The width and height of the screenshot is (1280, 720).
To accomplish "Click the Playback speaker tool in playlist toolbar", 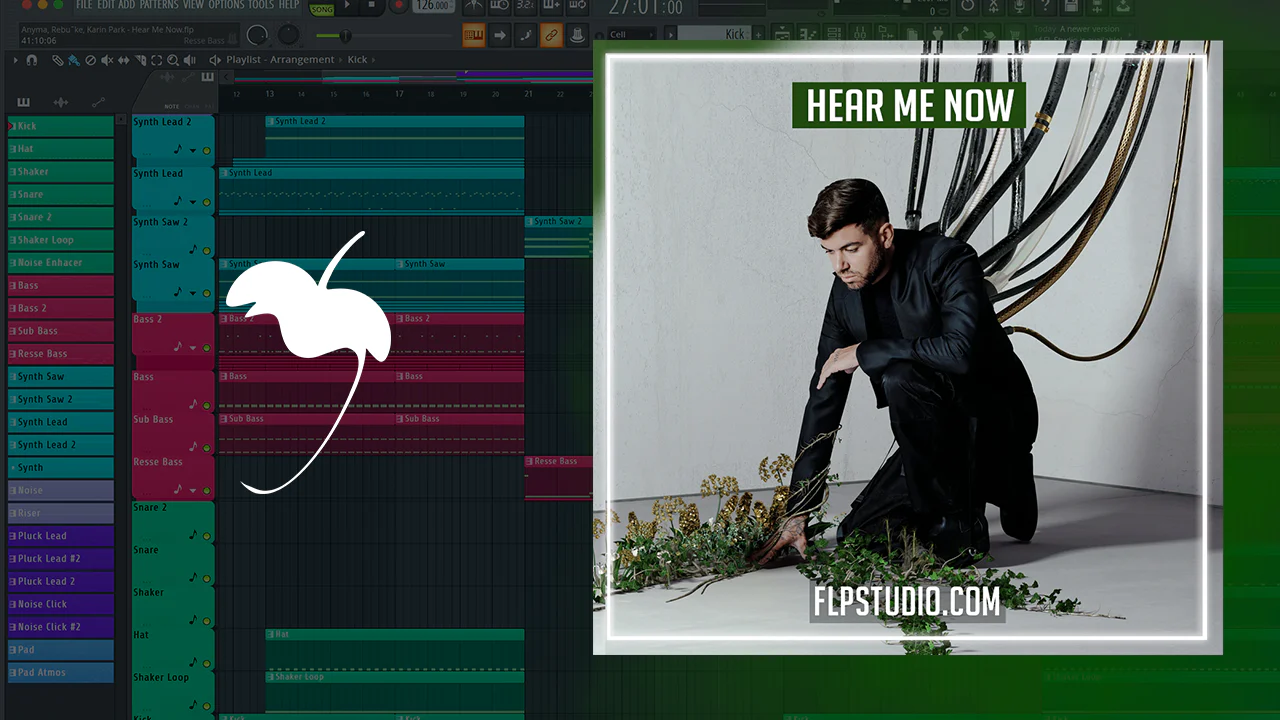I will pos(189,60).
